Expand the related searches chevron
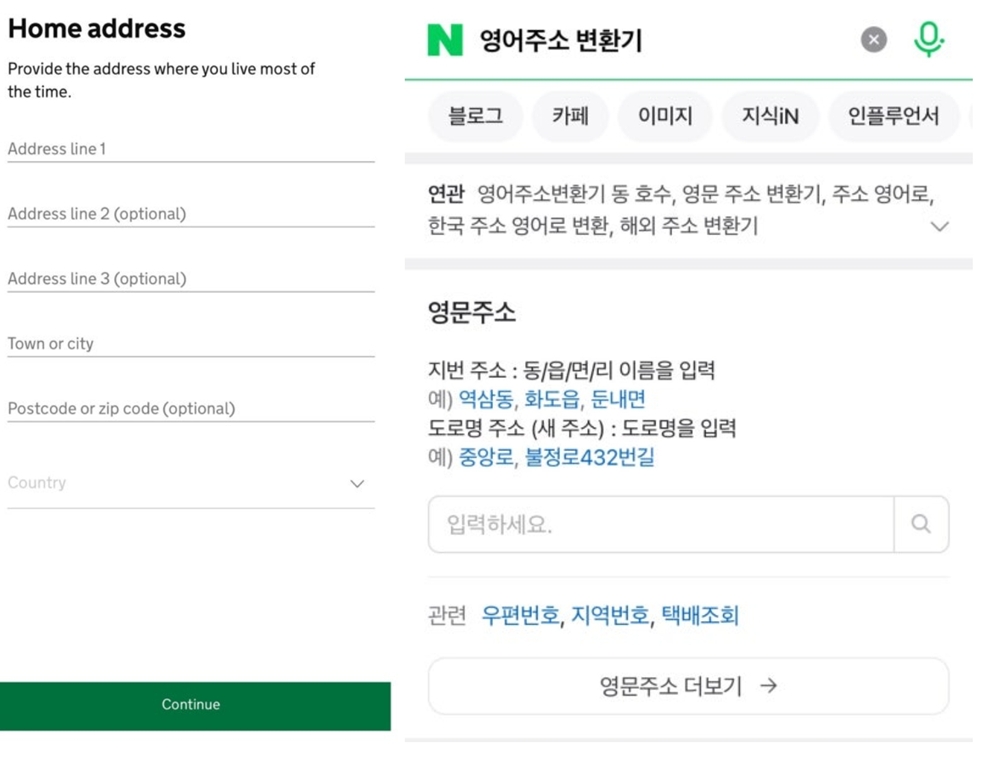The width and height of the screenshot is (1000, 759). [x=939, y=226]
